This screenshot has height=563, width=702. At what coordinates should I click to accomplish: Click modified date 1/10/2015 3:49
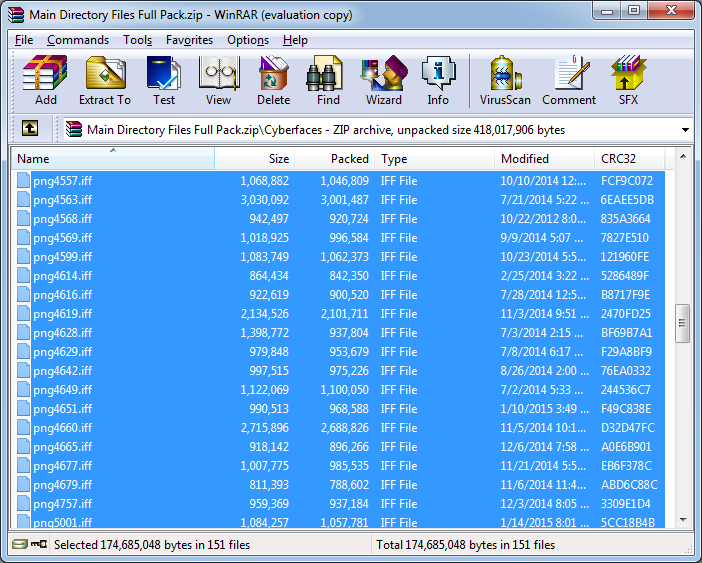(544, 409)
